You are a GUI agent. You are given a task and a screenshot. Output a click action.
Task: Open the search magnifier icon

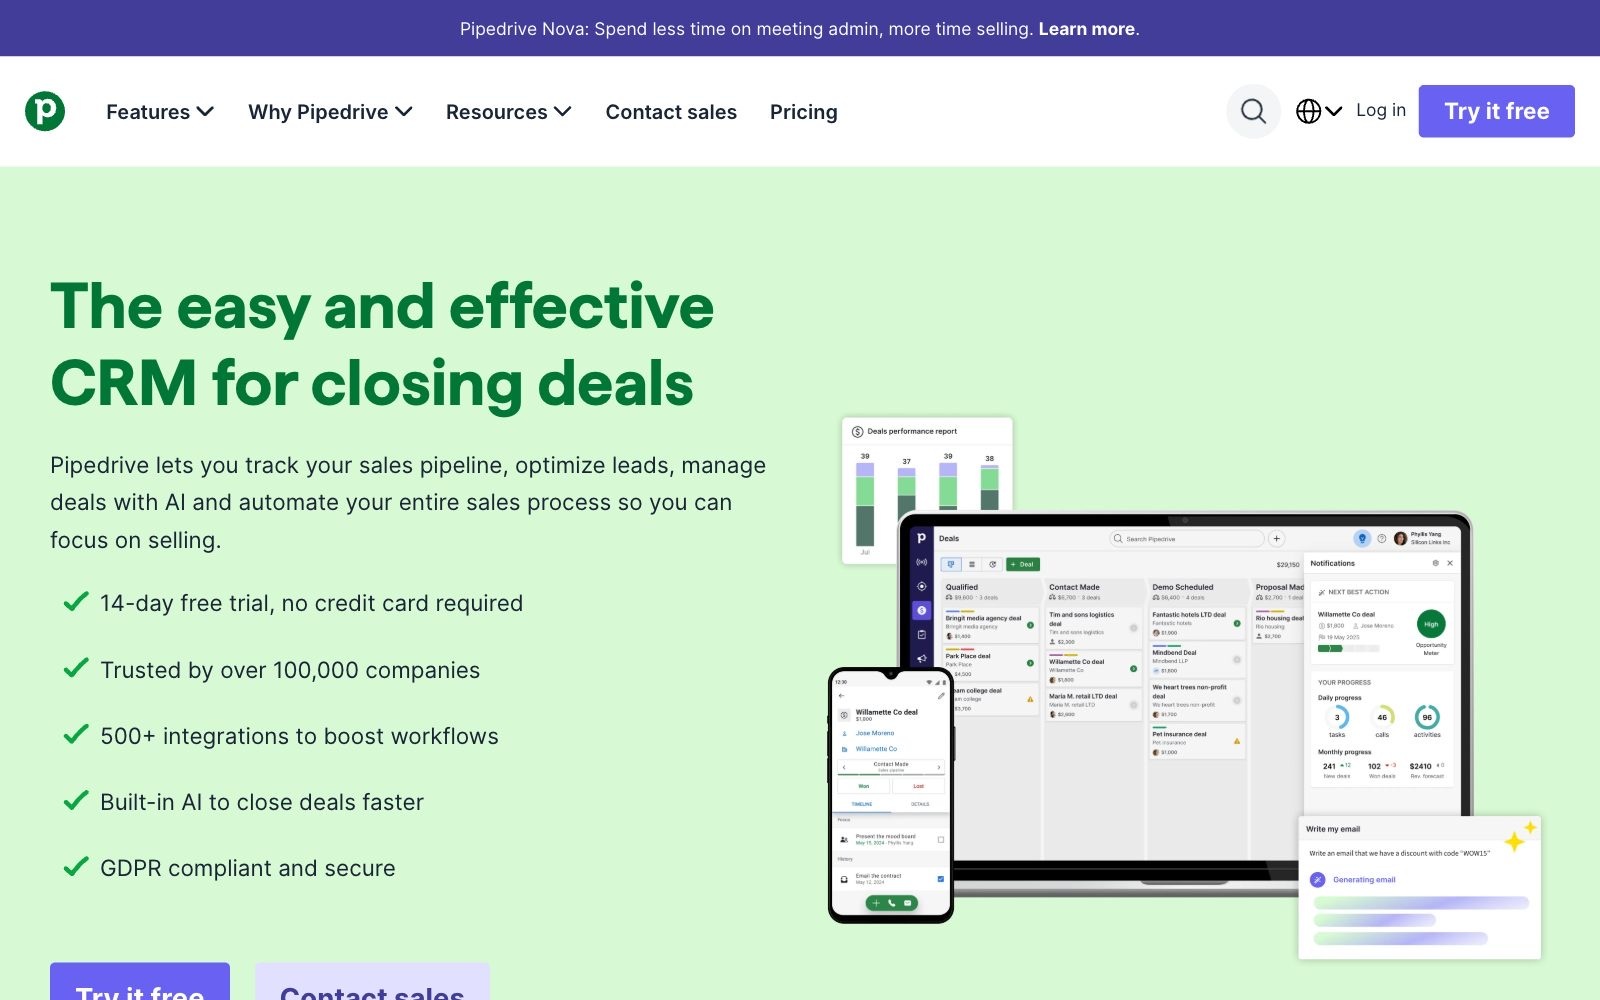coord(1253,111)
